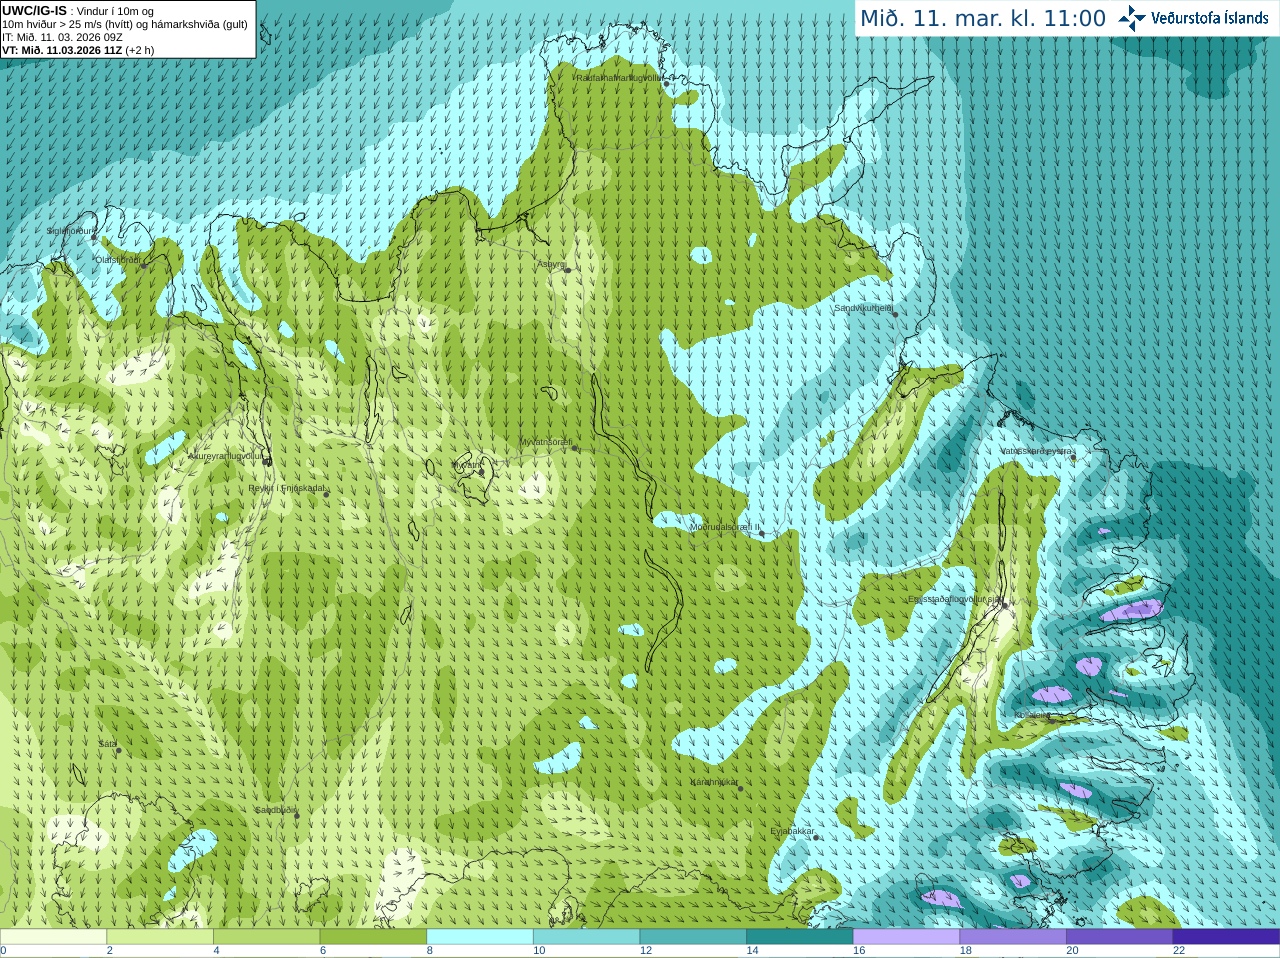Viewport: 1280px width, 958px height.
Task: Pick the 2–4 m/s light green legend swatch
Action: tap(160, 937)
